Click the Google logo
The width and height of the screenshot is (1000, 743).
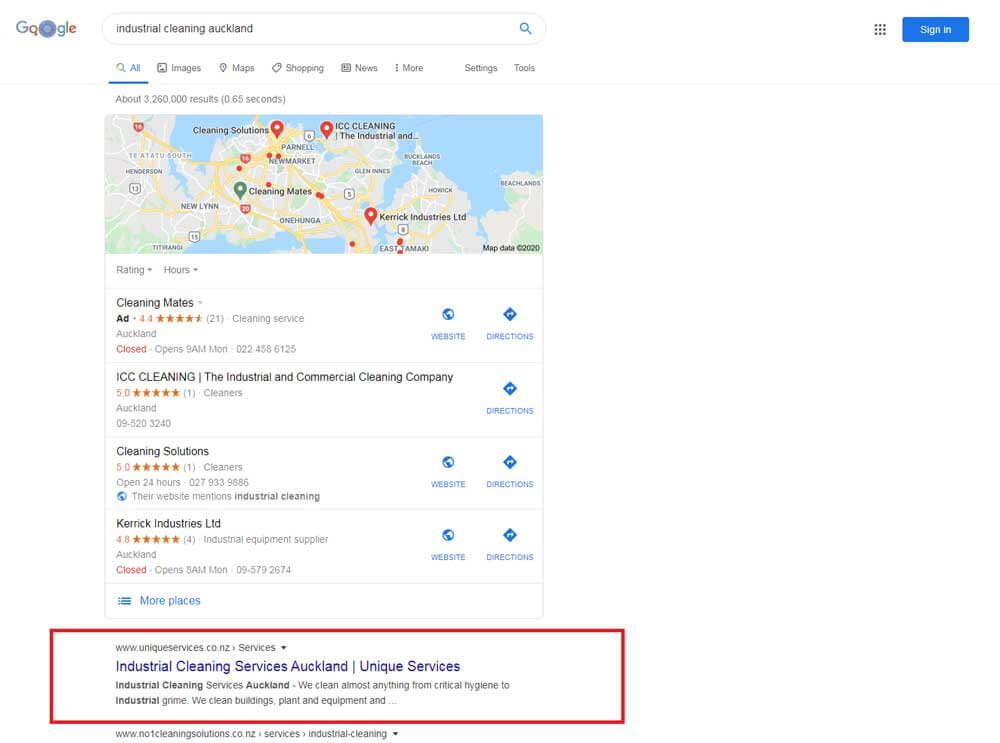[x=46, y=28]
